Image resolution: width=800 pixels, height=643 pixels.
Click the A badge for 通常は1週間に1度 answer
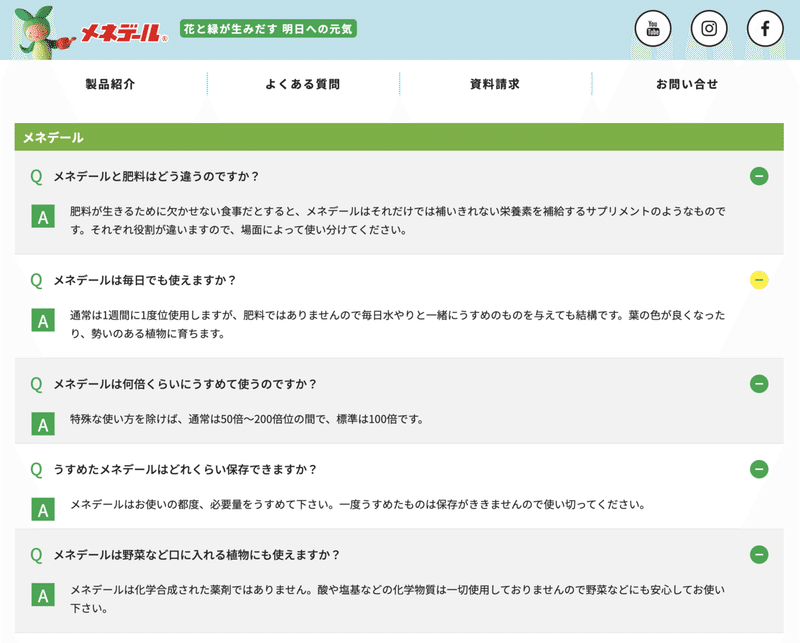(x=43, y=320)
